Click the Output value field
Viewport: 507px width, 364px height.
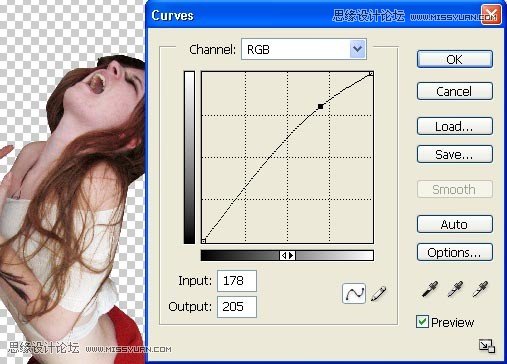[237, 307]
